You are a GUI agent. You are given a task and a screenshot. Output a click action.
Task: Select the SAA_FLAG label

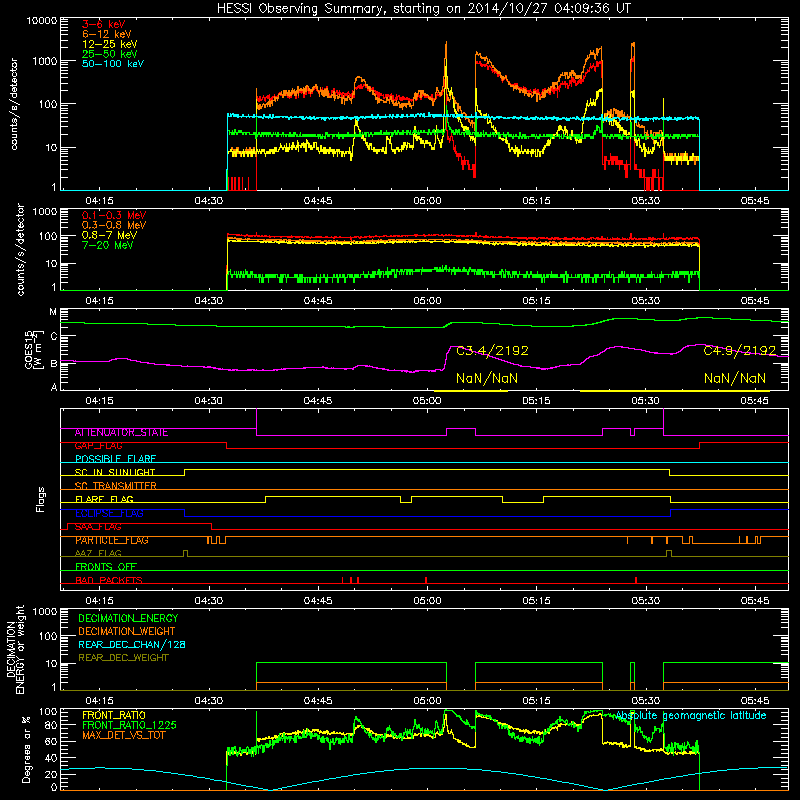click(x=98, y=527)
